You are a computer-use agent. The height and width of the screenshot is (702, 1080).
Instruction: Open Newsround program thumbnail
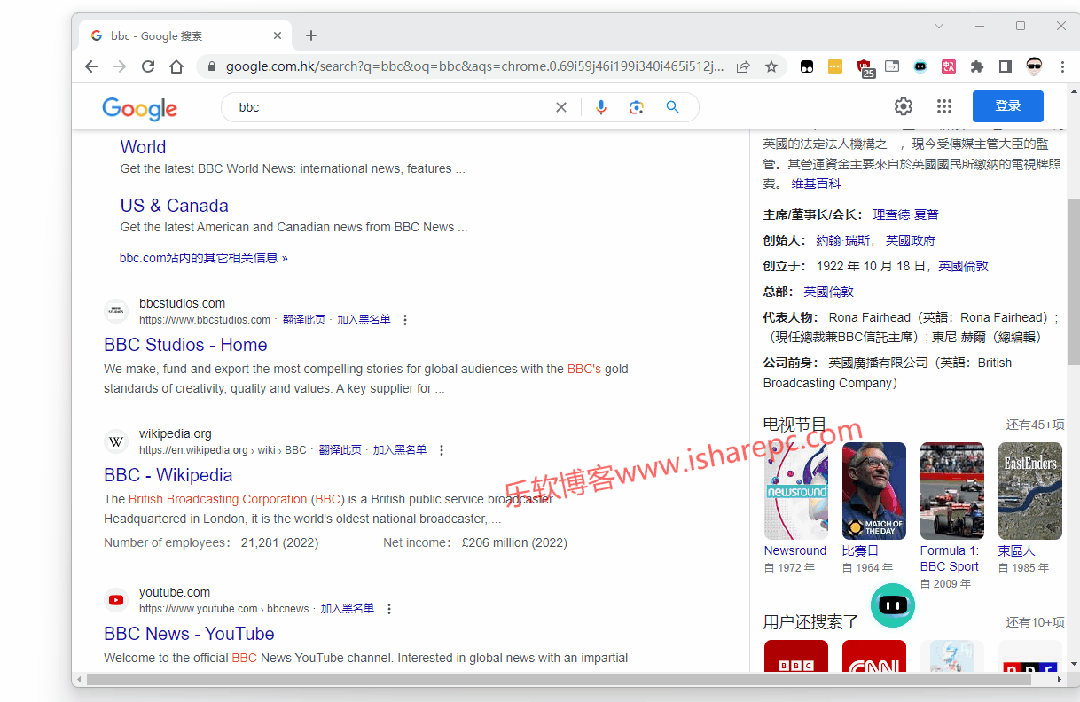[796, 491]
